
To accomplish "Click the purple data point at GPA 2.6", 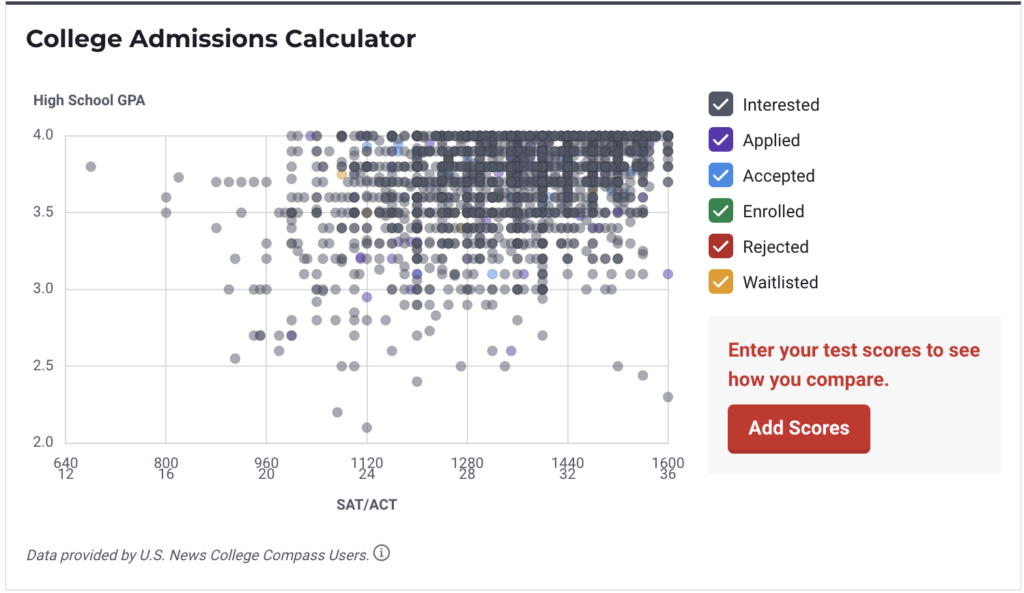I will (x=511, y=351).
